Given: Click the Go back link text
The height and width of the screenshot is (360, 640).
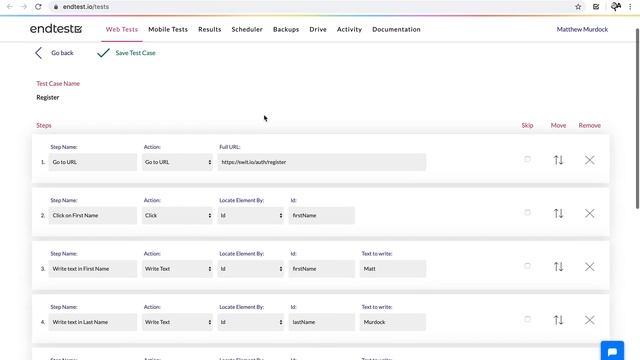Looking at the screenshot, I should [62, 53].
